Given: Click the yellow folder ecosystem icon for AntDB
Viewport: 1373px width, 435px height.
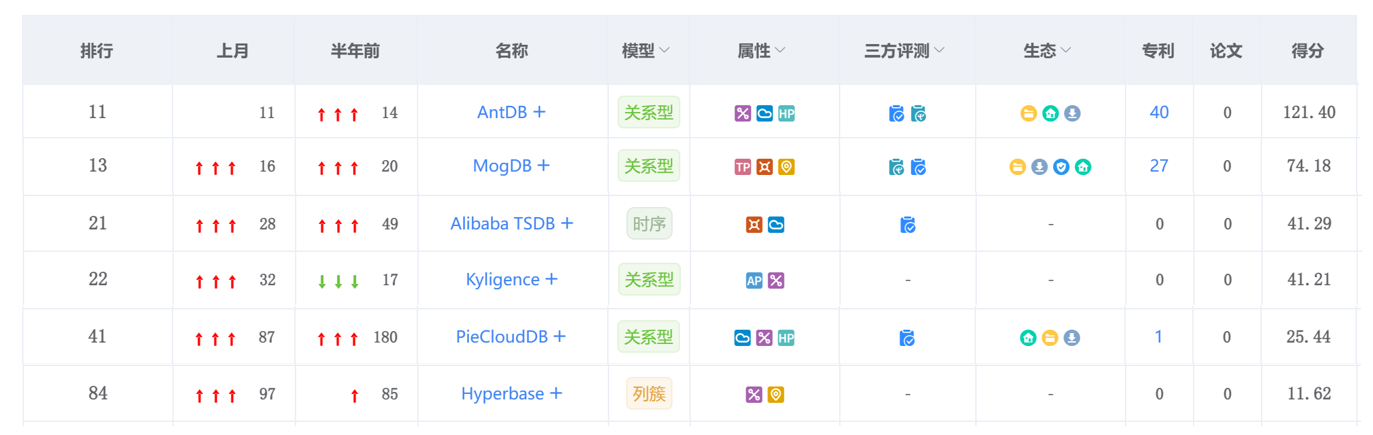Looking at the screenshot, I should pyautogui.click(x=1028, y=113).
